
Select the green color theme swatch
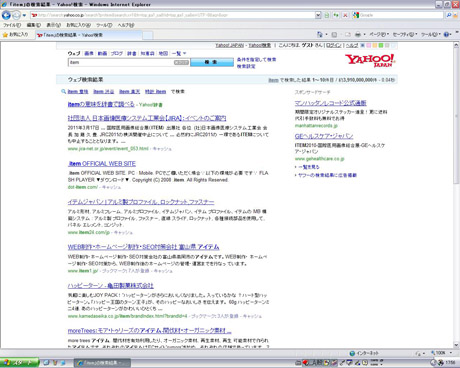pos(381,45)
